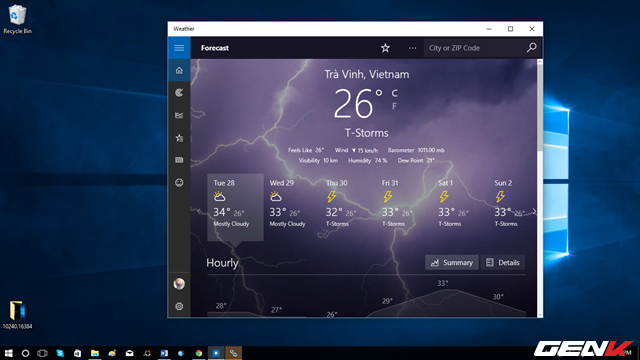Click the Dew Point 21° reading
The height and width of the screenshot is (360, 640).
click(416, 161)
